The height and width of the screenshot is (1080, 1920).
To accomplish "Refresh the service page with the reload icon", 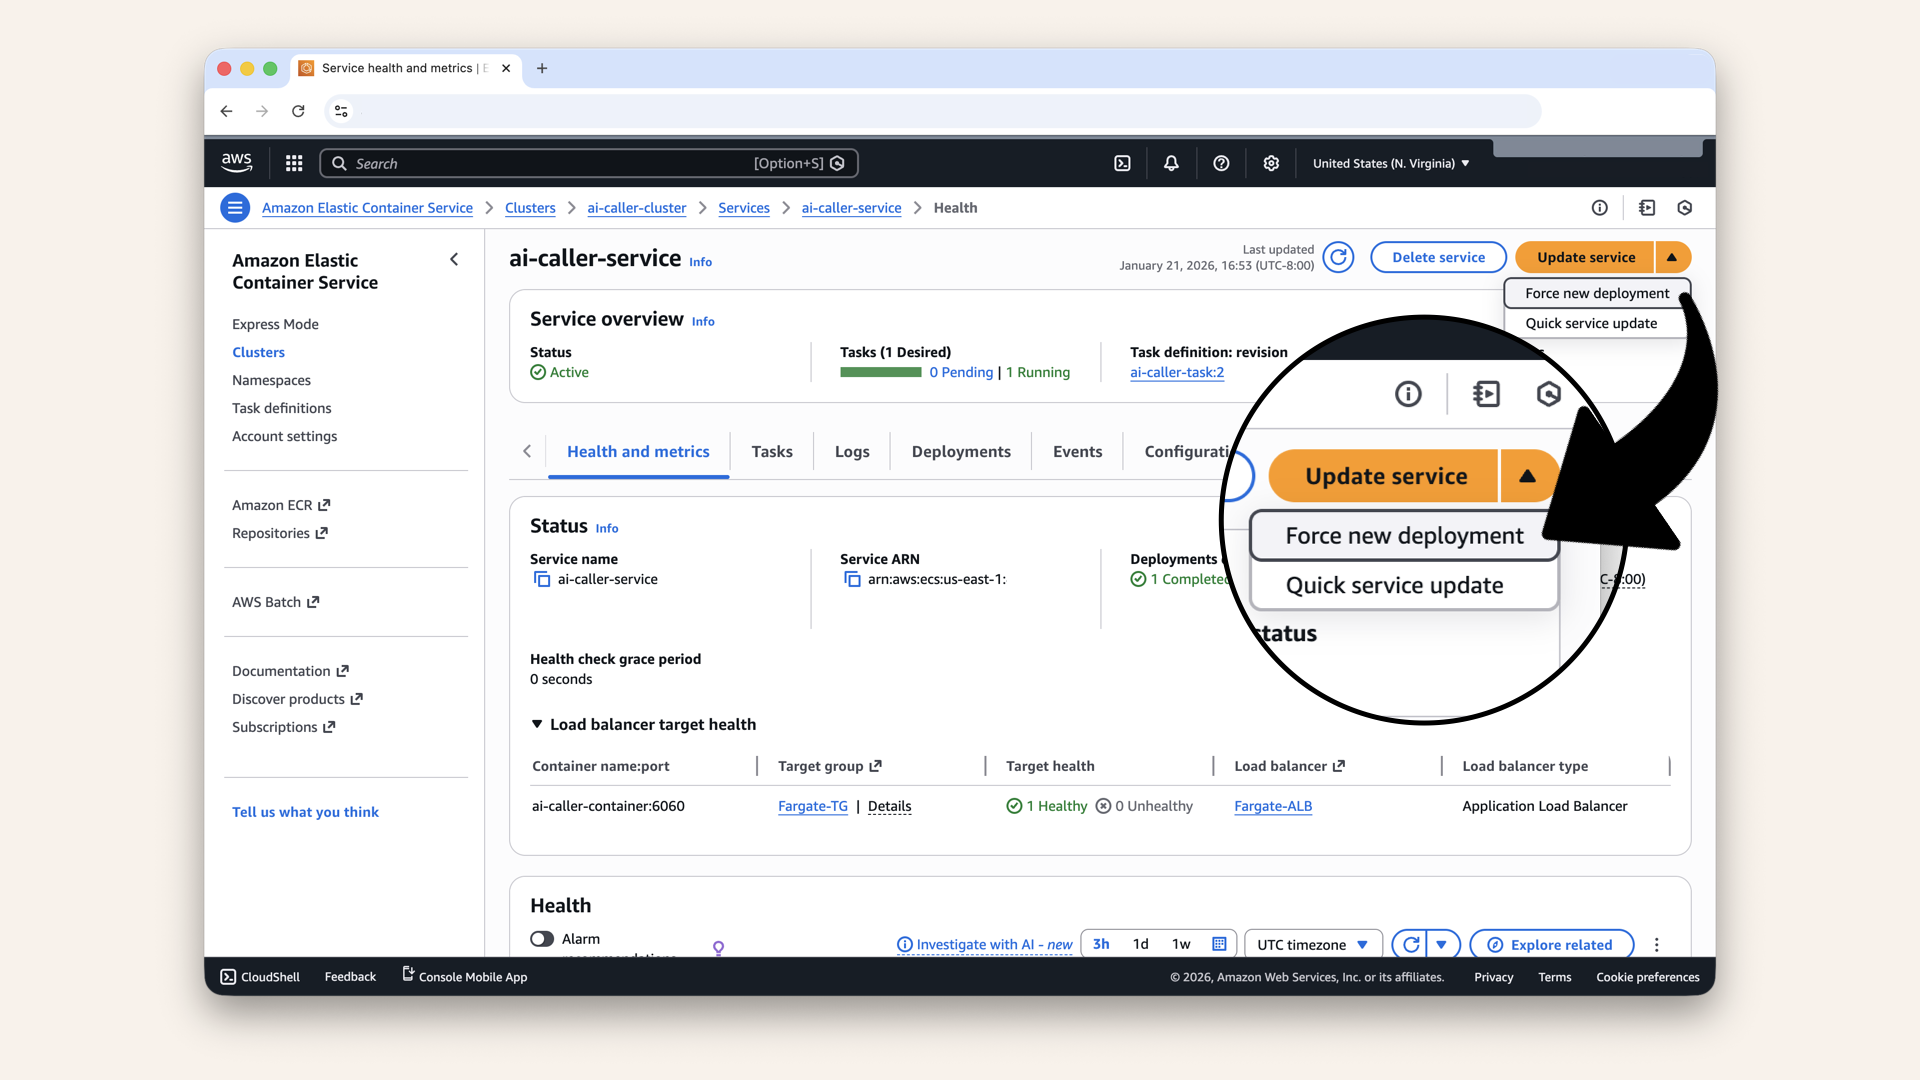I will [x=1339, y=257].
